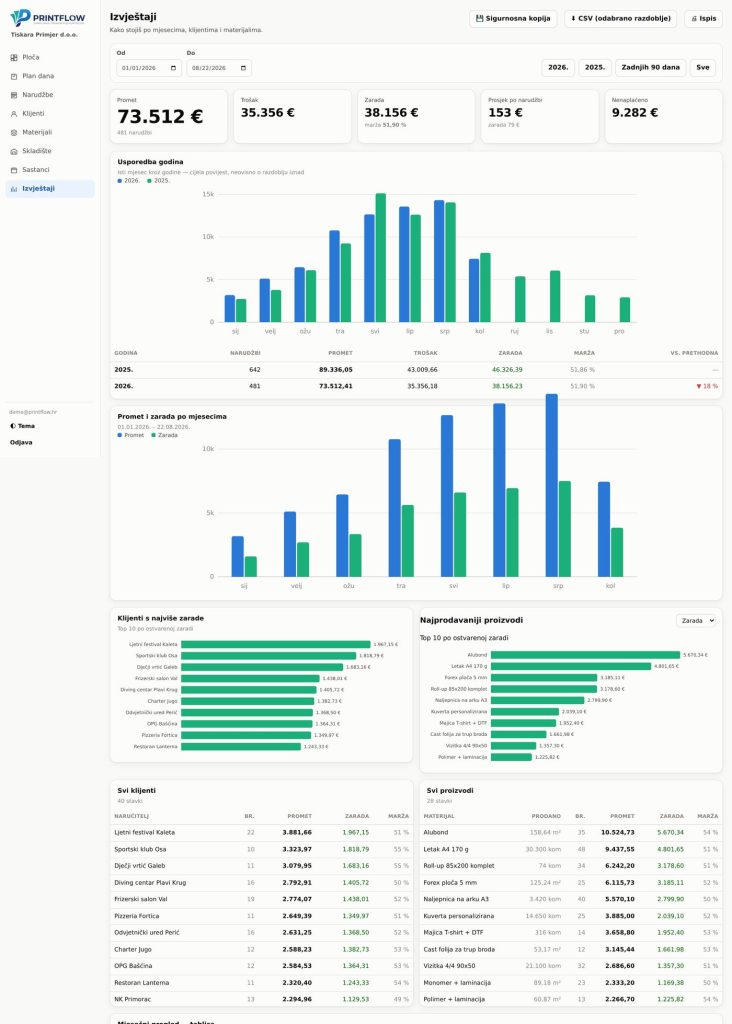Screen dimensions: 732x1024
Task: Create Sigurnosna kopija backup
Action: [x=513, y=18]
